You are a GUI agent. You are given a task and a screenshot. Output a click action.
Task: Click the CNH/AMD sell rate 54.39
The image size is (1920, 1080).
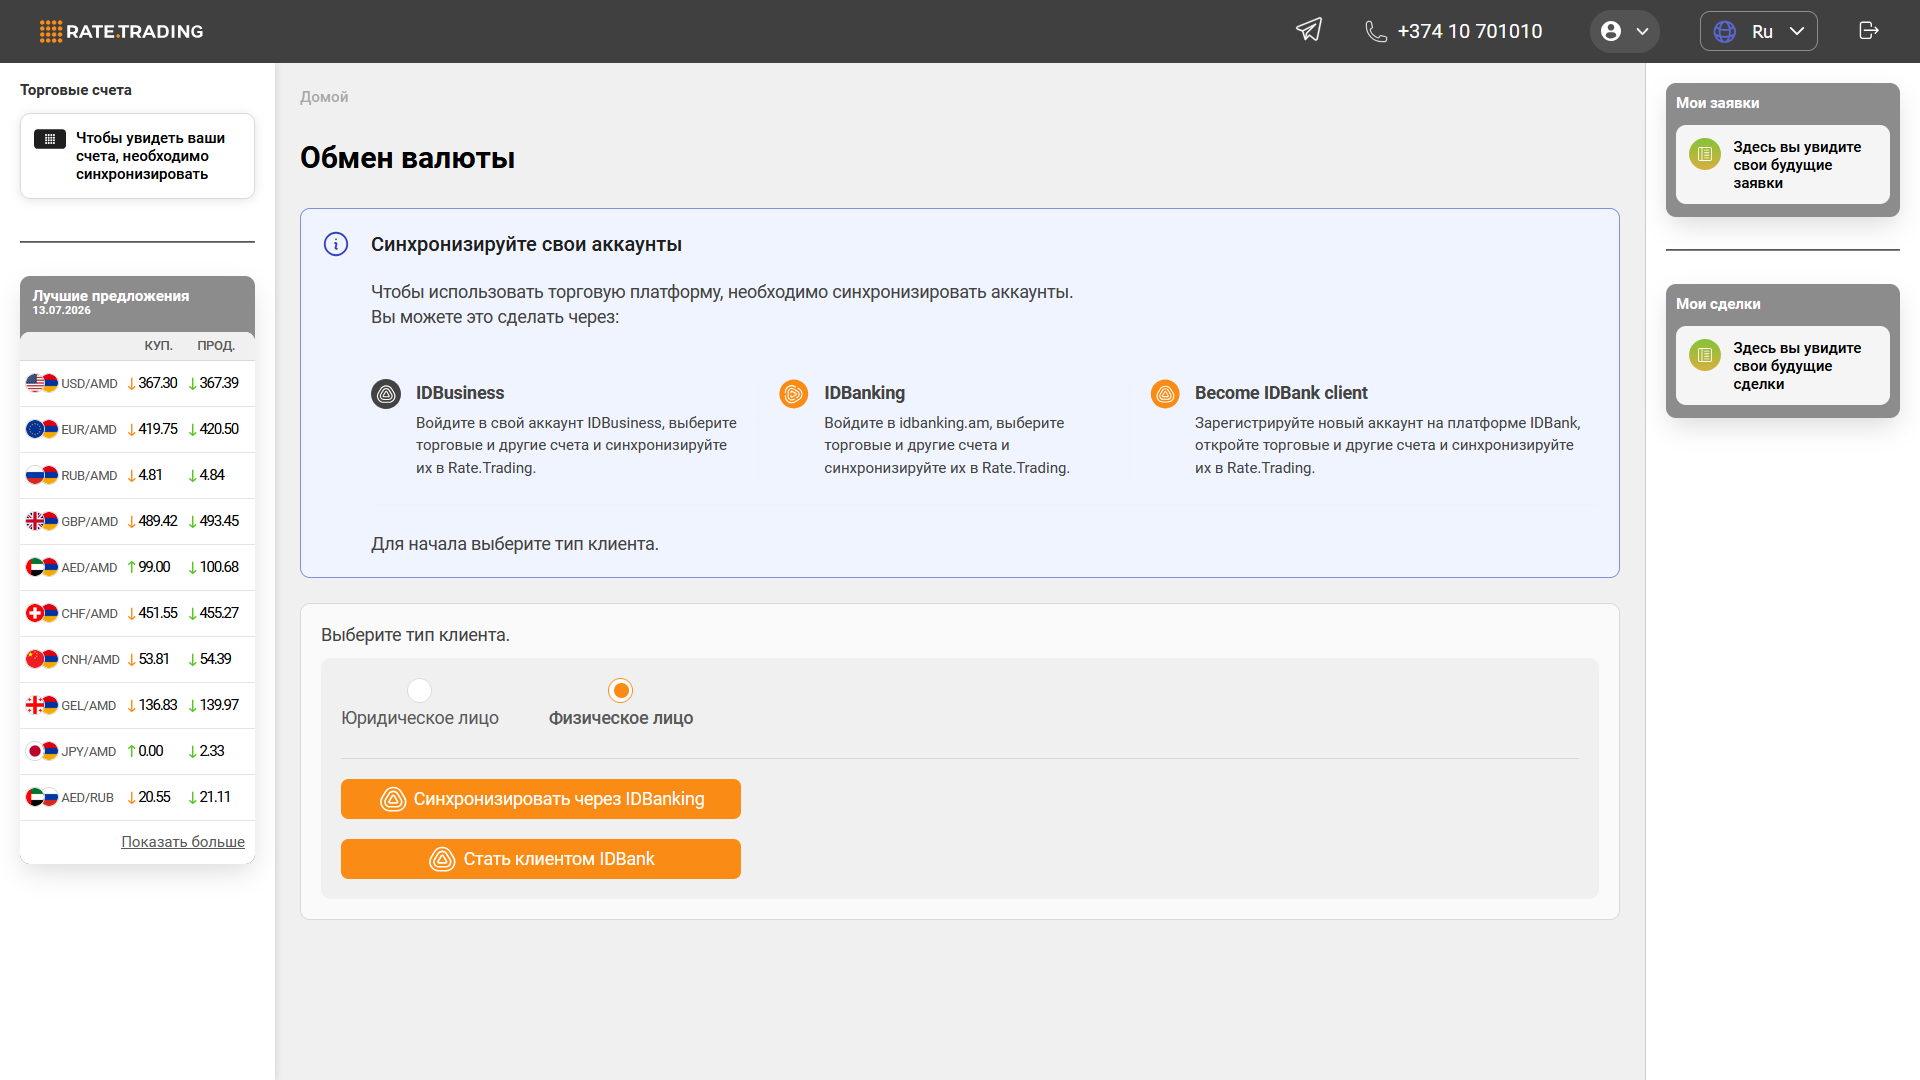click(x=216, y=659)
